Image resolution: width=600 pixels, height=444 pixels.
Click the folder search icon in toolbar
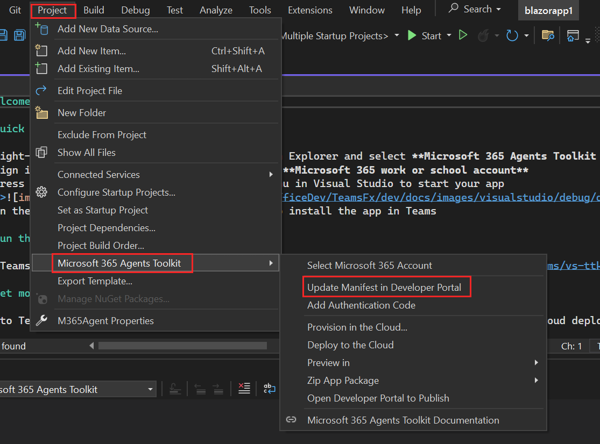tap(548, 36)
